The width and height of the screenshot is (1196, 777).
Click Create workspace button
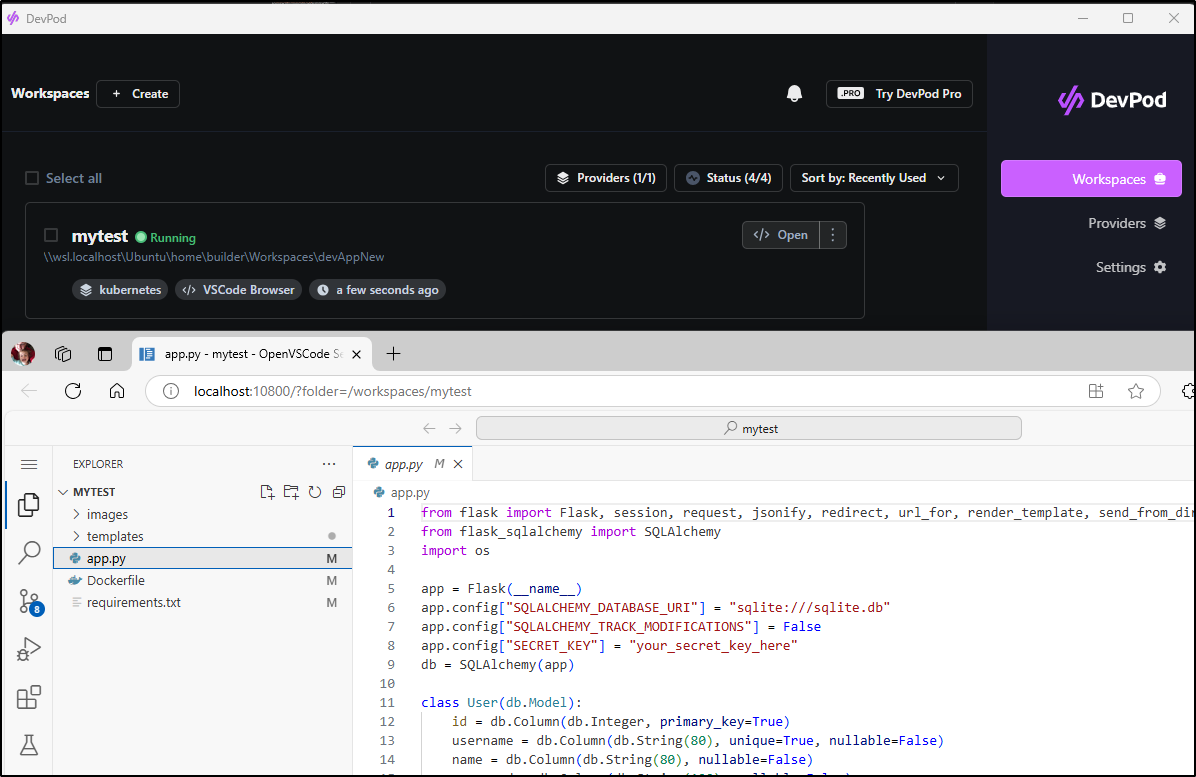(x=138, y=94)
